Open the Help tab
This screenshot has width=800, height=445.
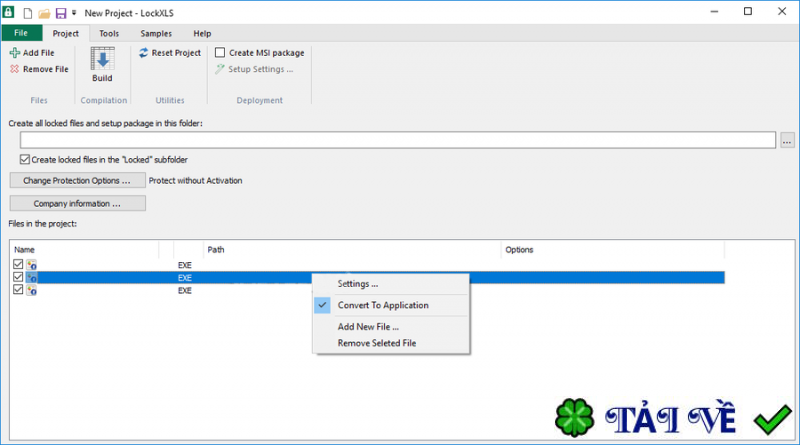202,33
